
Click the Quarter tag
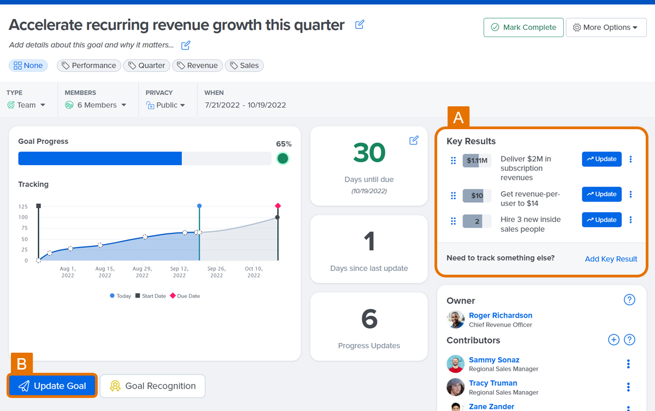tap(147, 66)
